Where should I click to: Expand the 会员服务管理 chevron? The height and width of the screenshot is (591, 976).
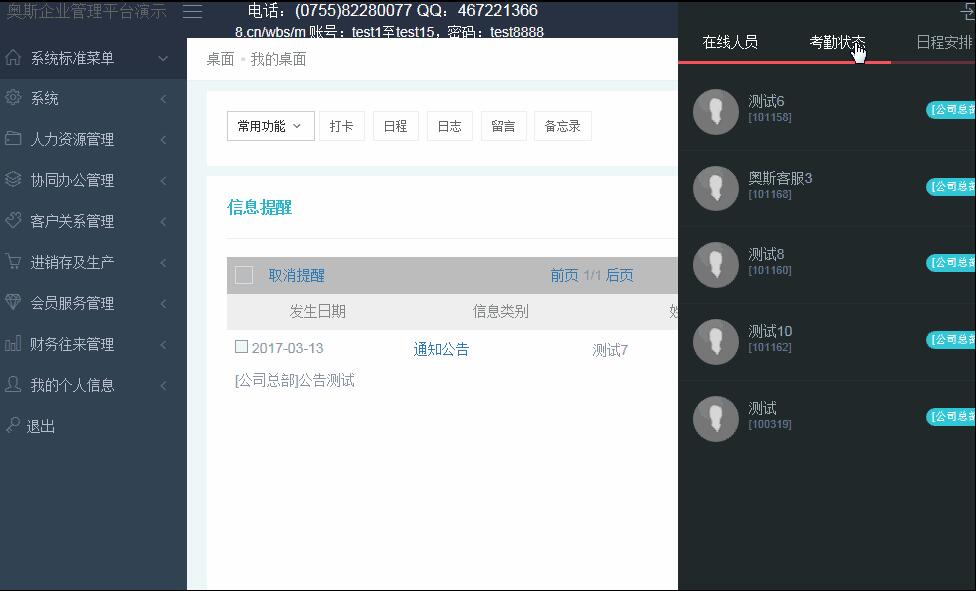(163, 303)
